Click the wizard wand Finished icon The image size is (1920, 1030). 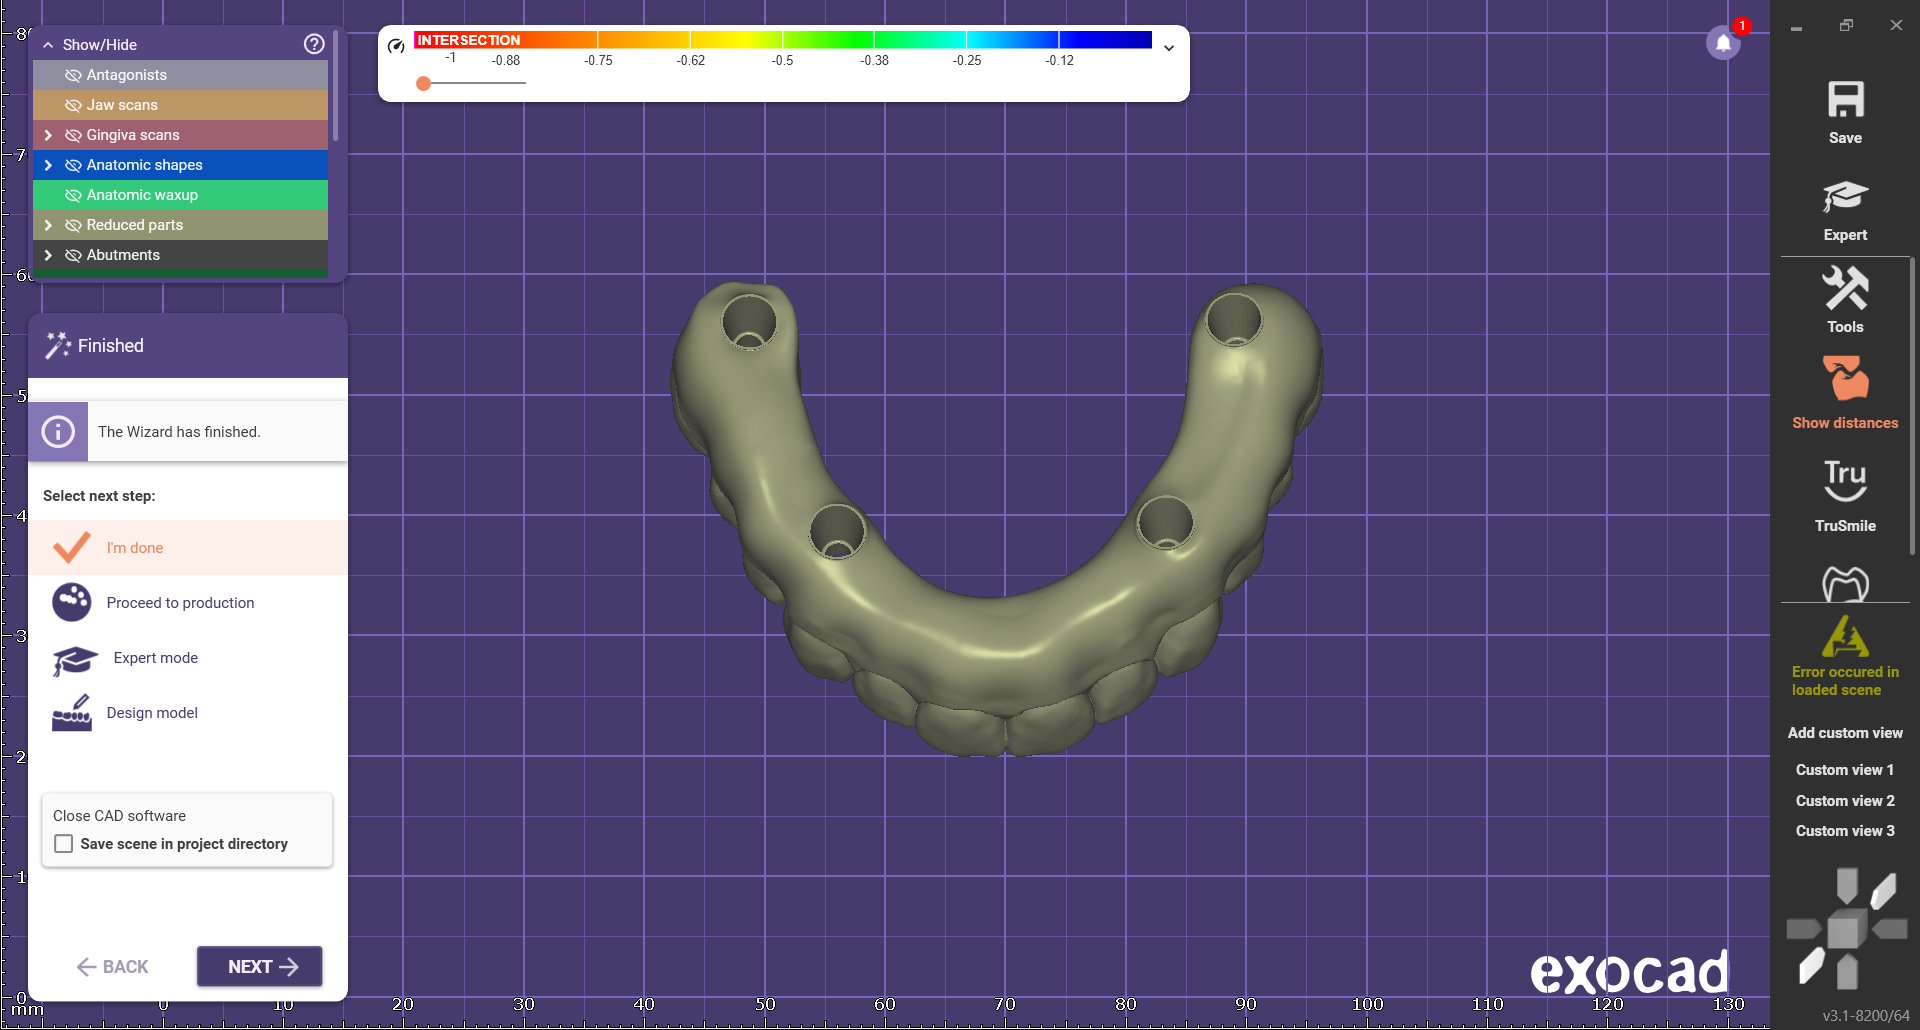point(58,345)
